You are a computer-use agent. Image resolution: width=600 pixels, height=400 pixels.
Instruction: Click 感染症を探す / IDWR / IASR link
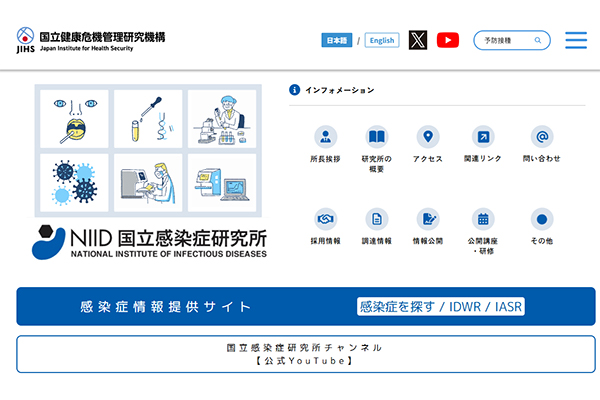440,307
